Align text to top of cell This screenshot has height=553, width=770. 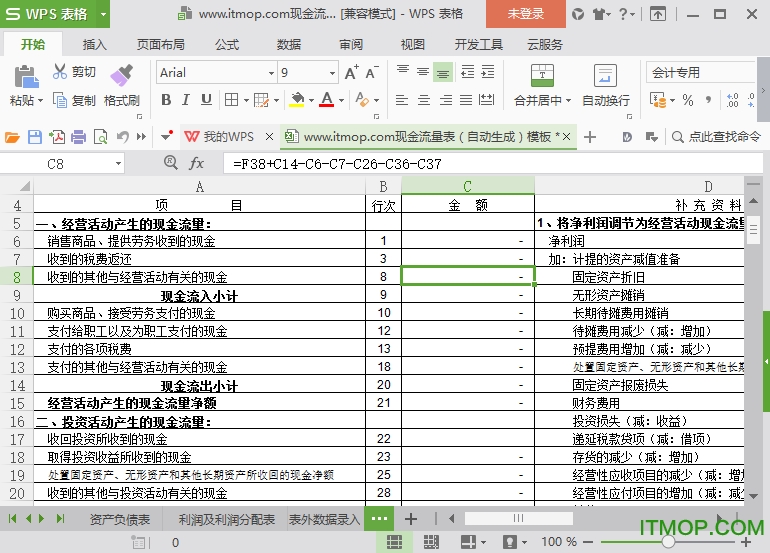403,72
